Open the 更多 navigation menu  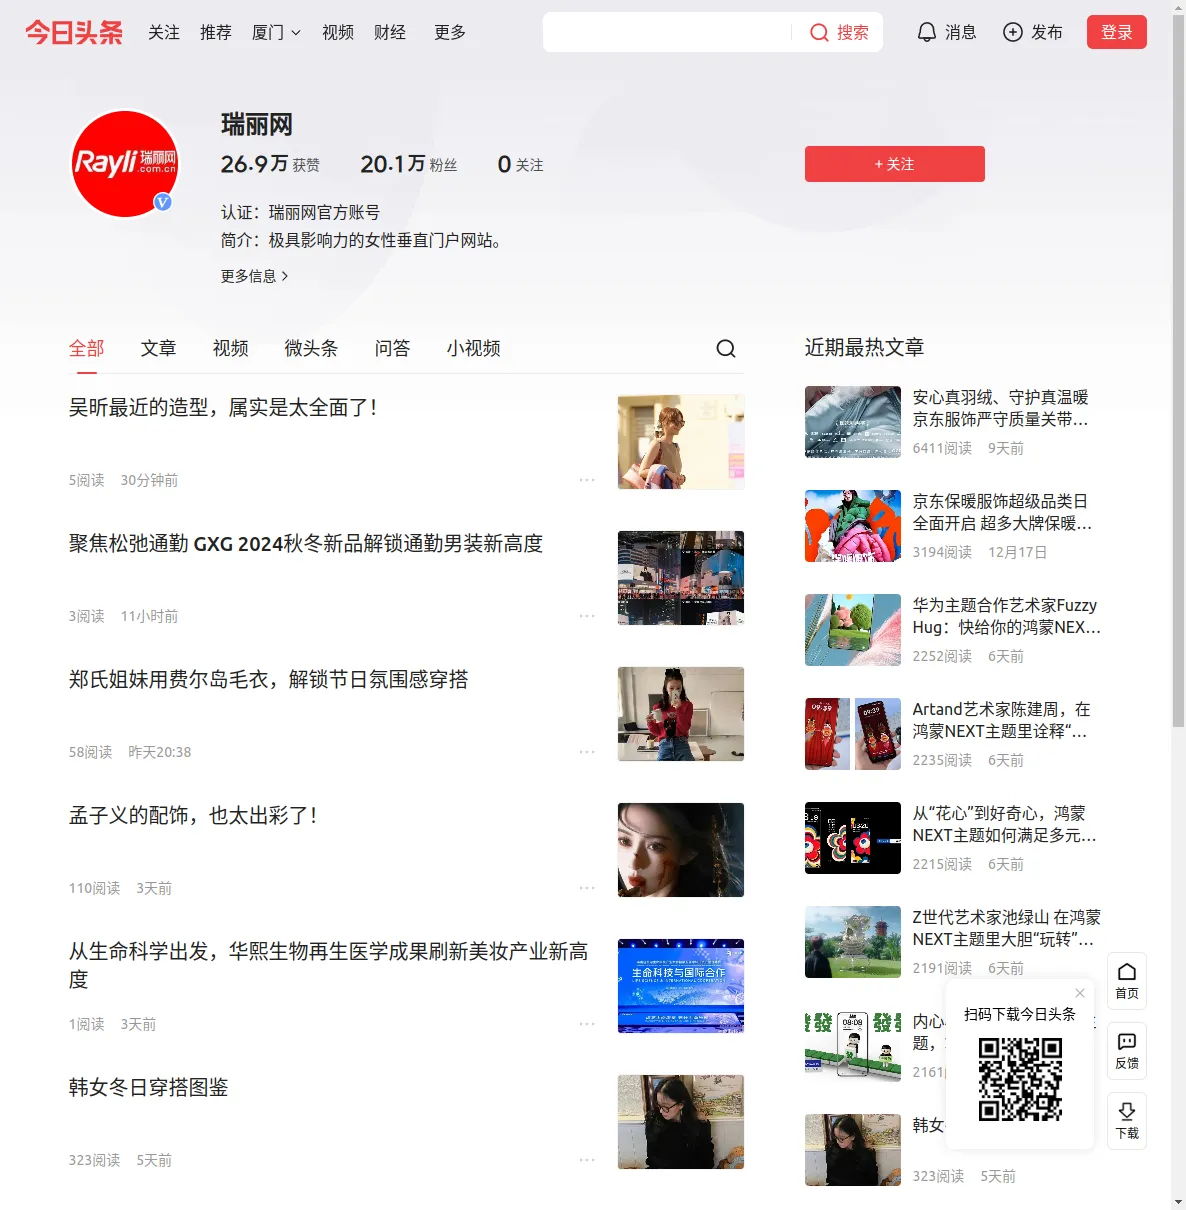click(450, 32)
